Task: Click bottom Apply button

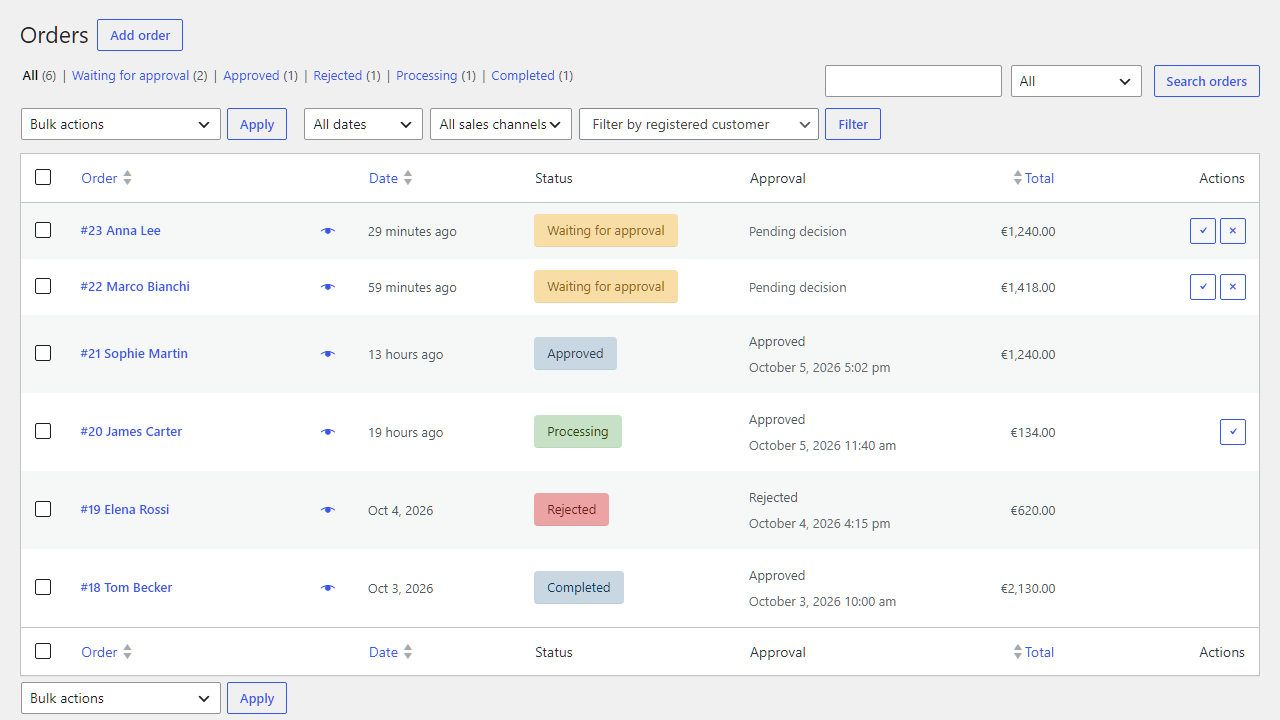Action: (257, 698)
